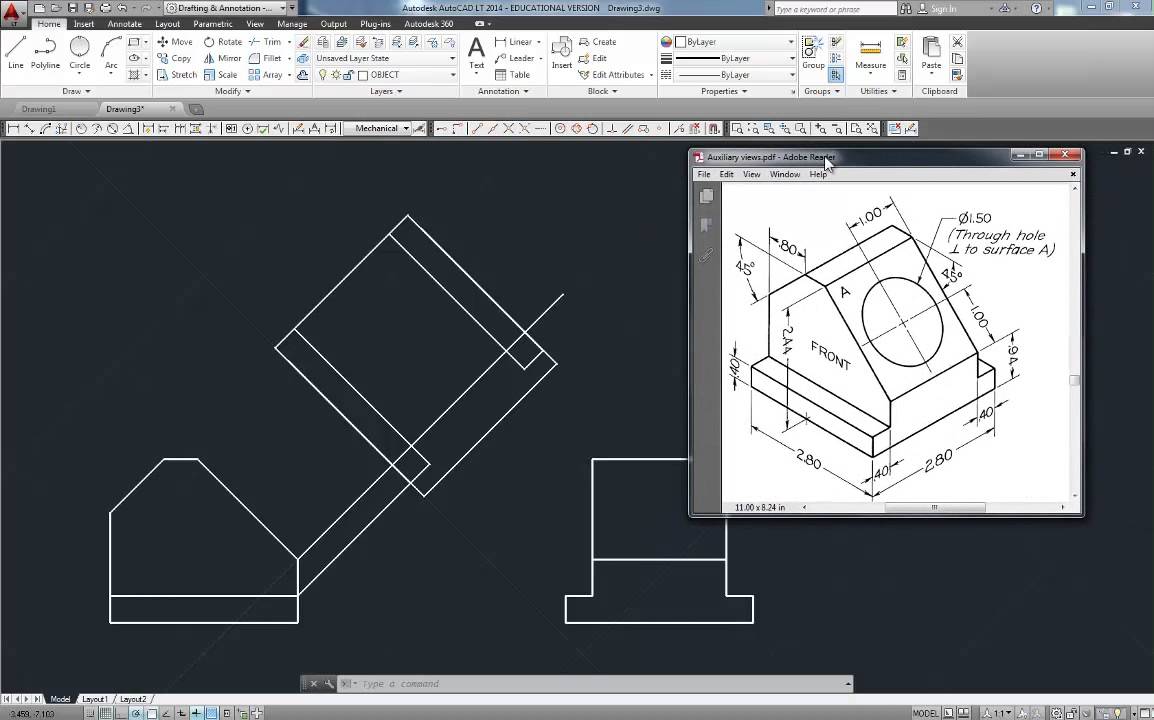
Task: Toggle layer lock icon for OBJECT layer
Action: coord(348,75)
